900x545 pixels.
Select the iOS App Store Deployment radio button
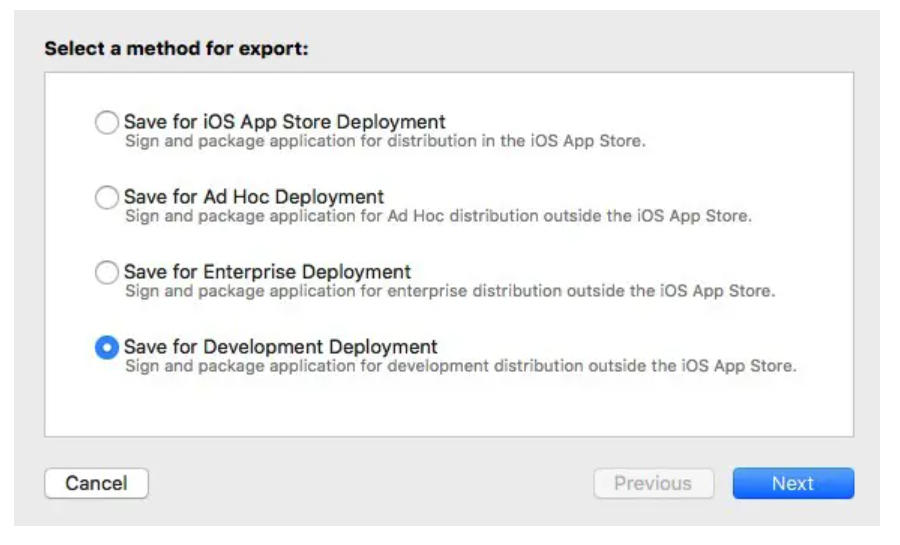click(x=106, y=123)
